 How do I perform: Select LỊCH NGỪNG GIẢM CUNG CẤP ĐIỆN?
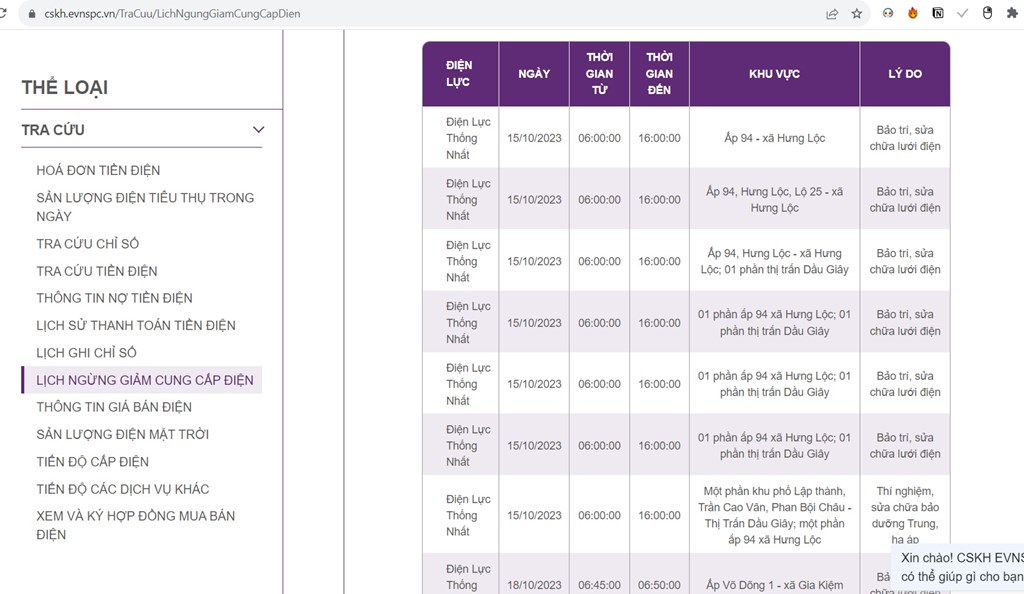click(142, 380)
